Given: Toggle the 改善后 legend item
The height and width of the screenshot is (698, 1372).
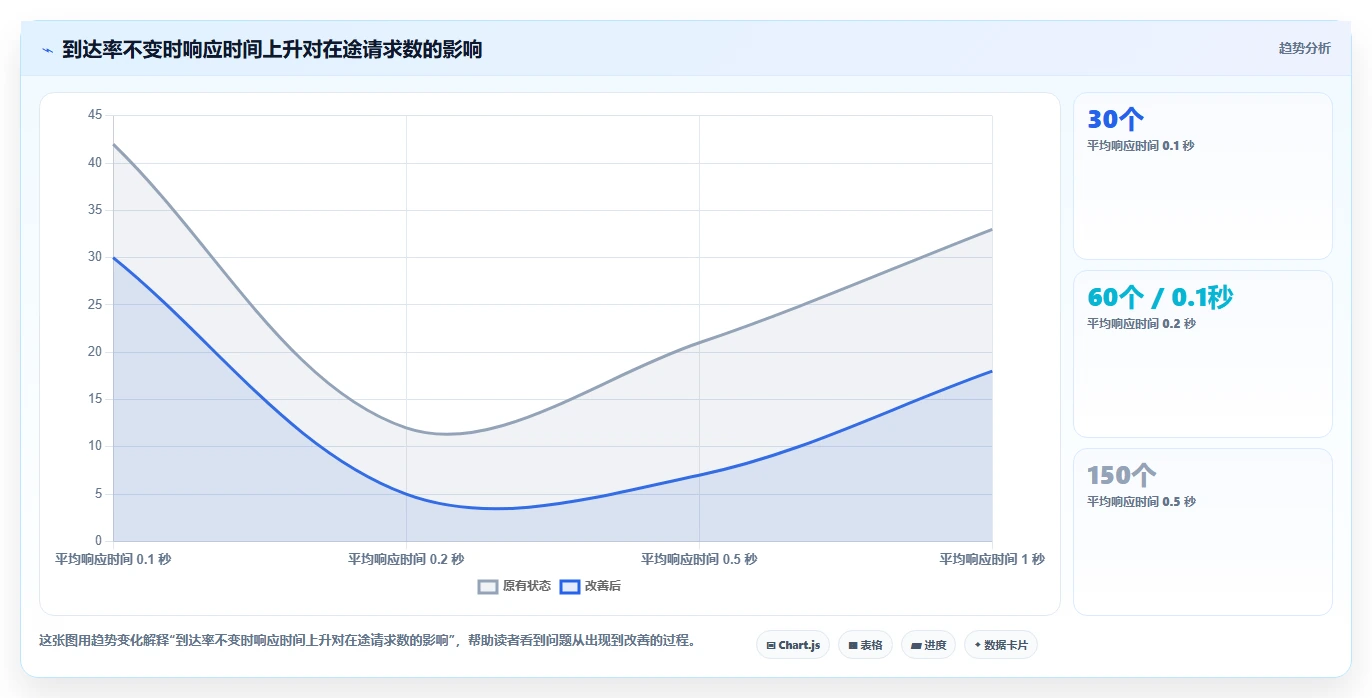Looking at the screenshot, I should [x=590, y=586].
